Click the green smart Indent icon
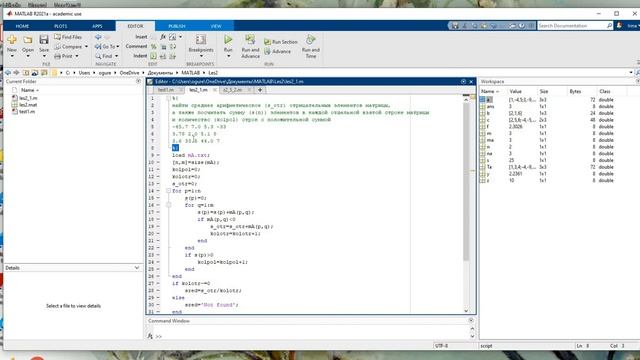Screen dimensions: 640x360 (153, 56)
